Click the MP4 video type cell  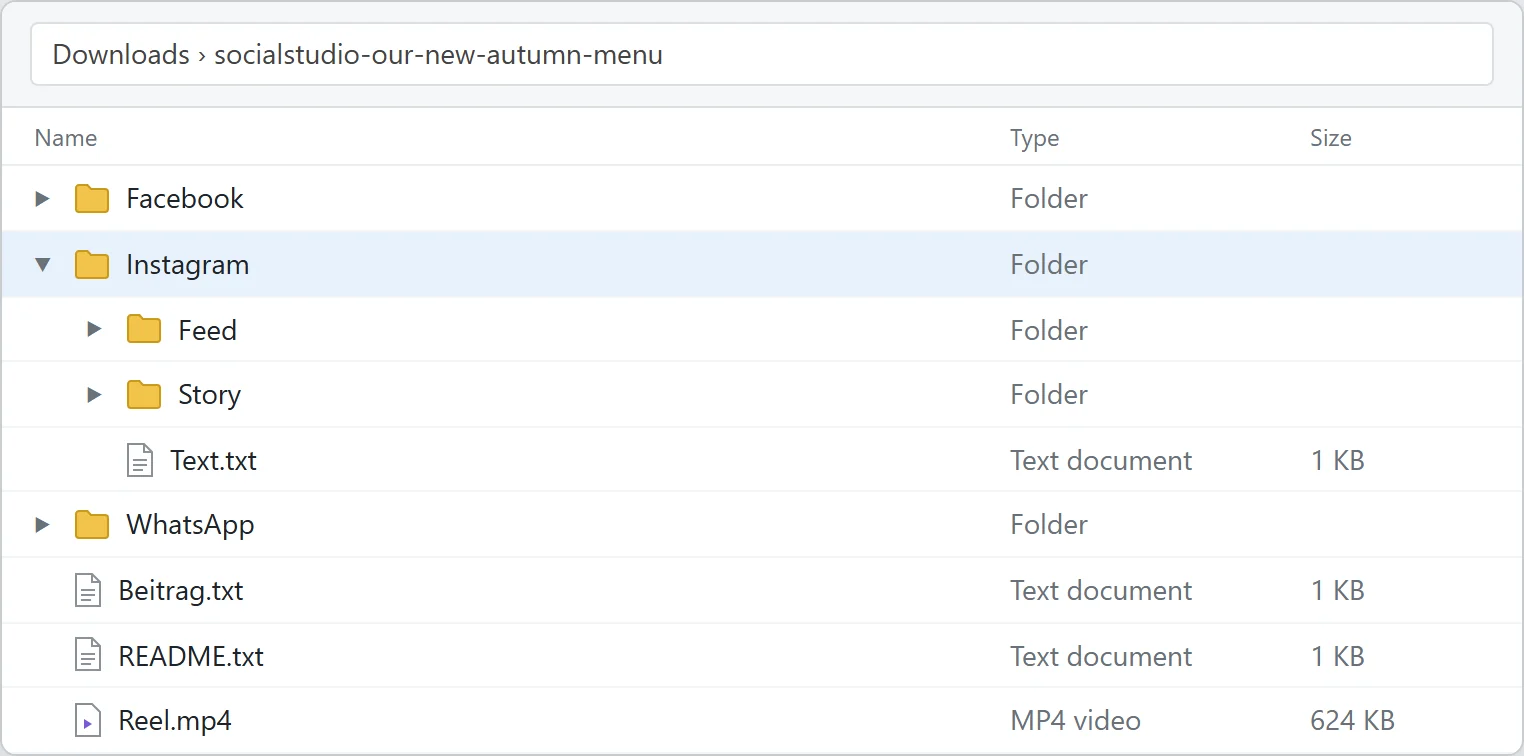1075,720
